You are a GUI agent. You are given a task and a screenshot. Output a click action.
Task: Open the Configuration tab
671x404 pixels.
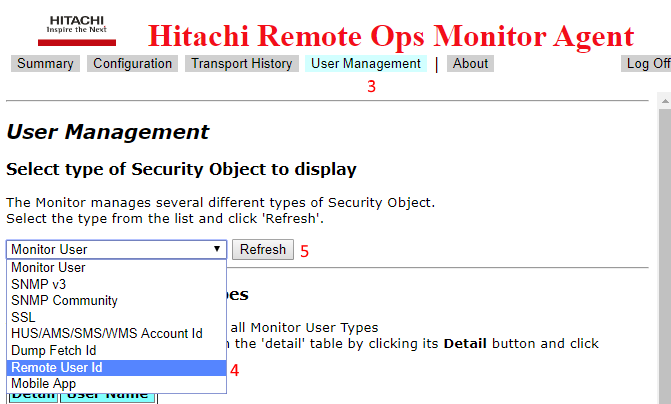click(132, 63)
